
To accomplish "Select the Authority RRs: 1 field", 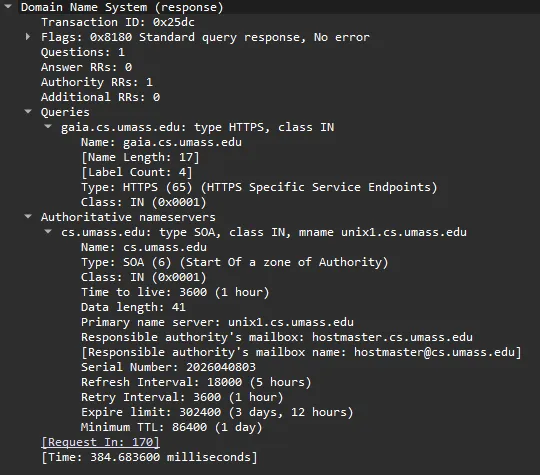I will [97, 82].
